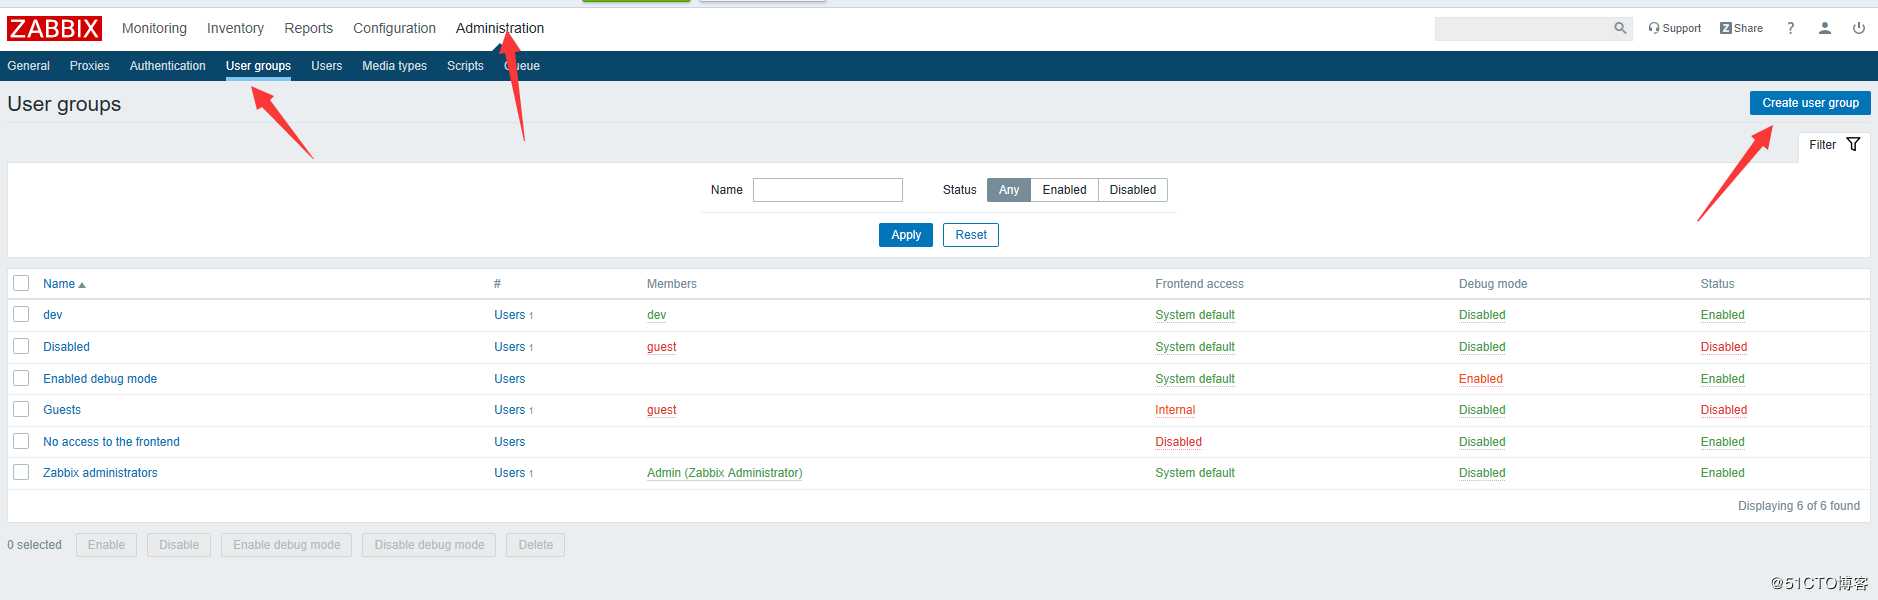Select the Disabled status filter option
Viewport: 1878px width, 600px height.
pos(1132,190)
